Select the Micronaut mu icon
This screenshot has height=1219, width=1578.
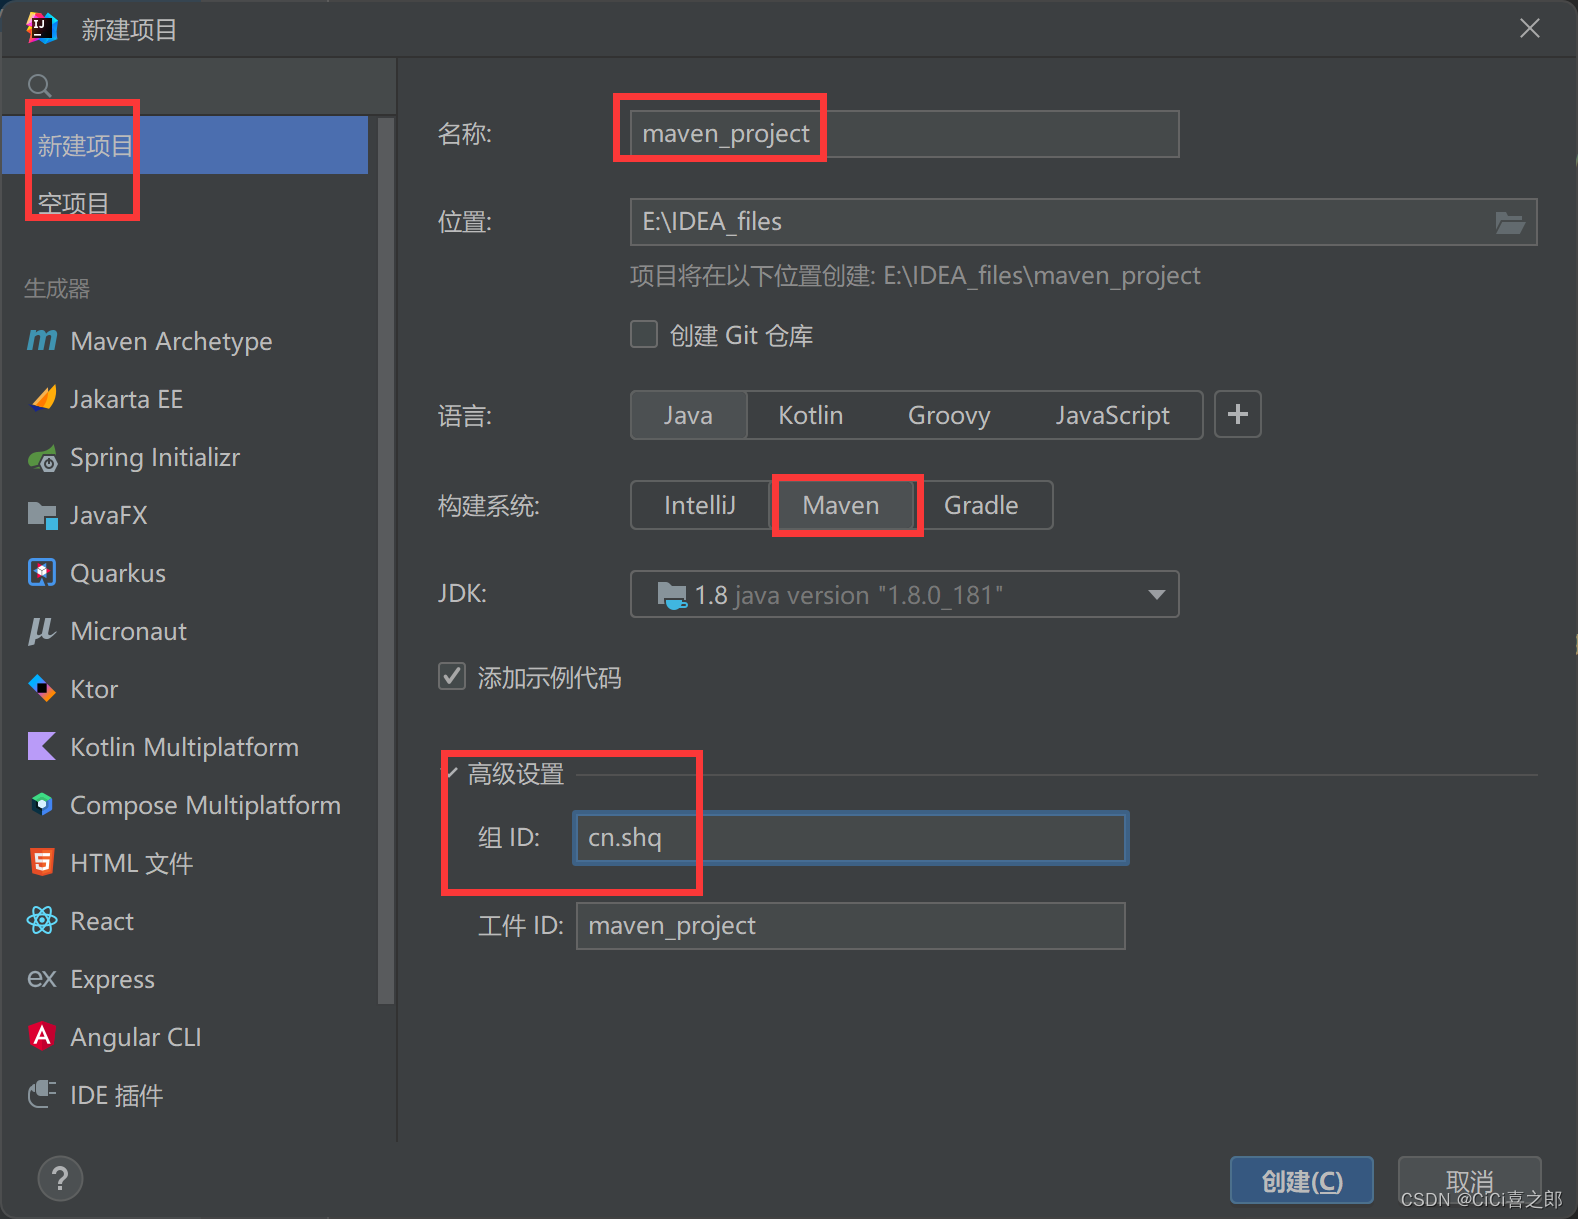(42, 631)
